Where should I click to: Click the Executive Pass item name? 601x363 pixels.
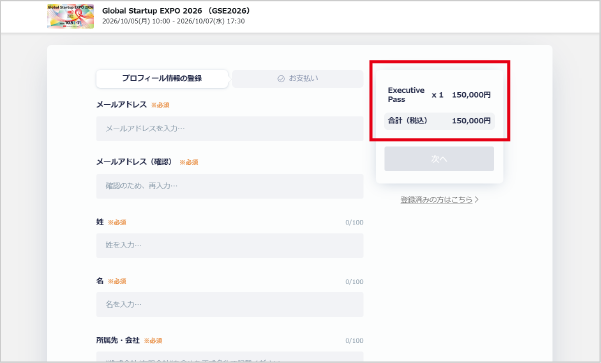(x=406, y=95)
